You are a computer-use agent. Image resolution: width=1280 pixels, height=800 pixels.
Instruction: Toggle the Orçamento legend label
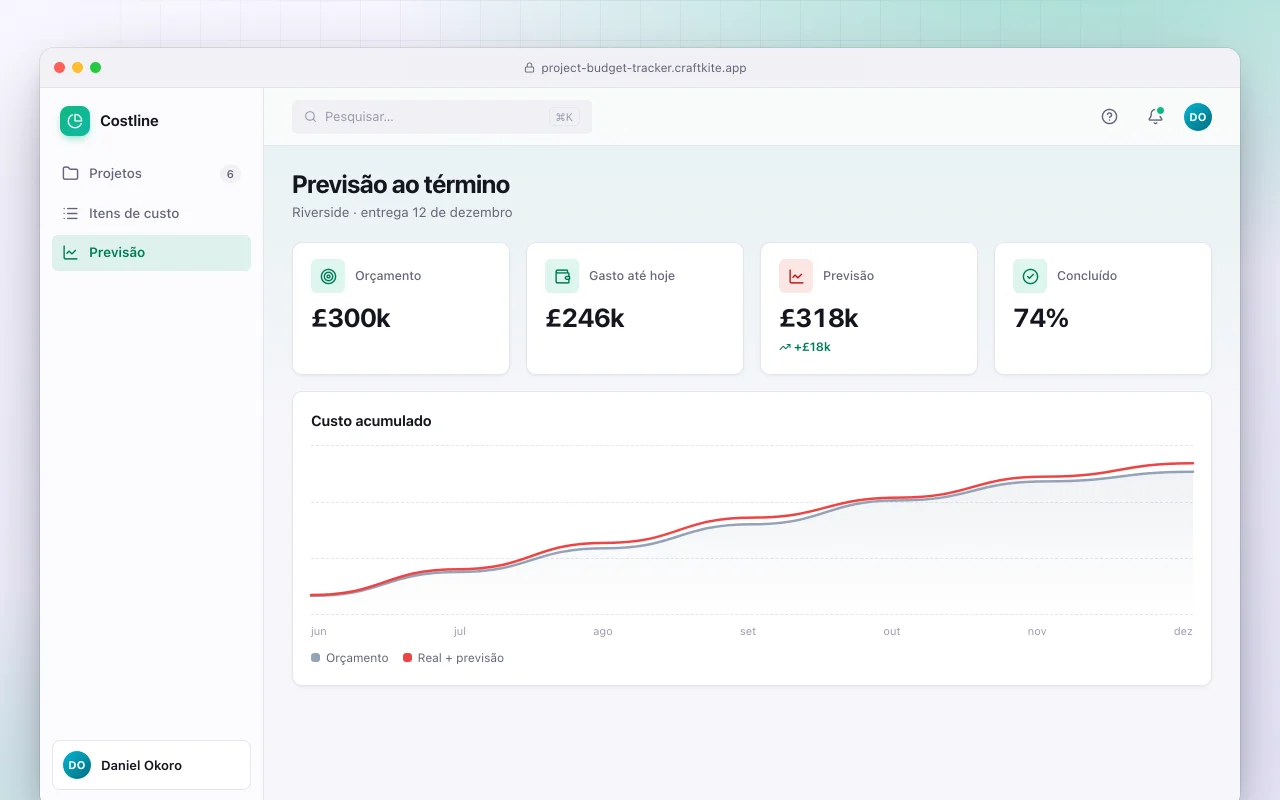357,658
